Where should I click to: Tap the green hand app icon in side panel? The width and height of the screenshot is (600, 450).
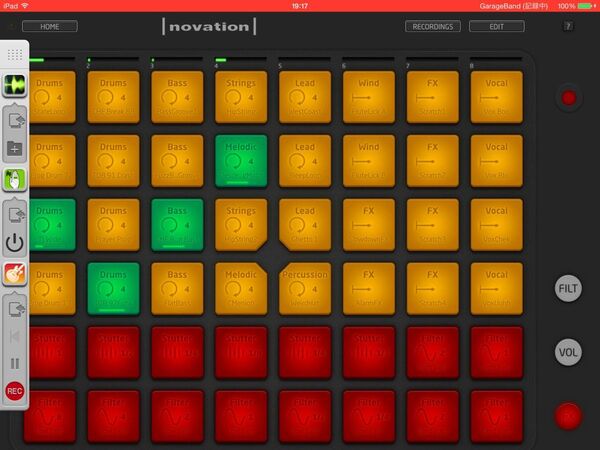tap(15, 179)
